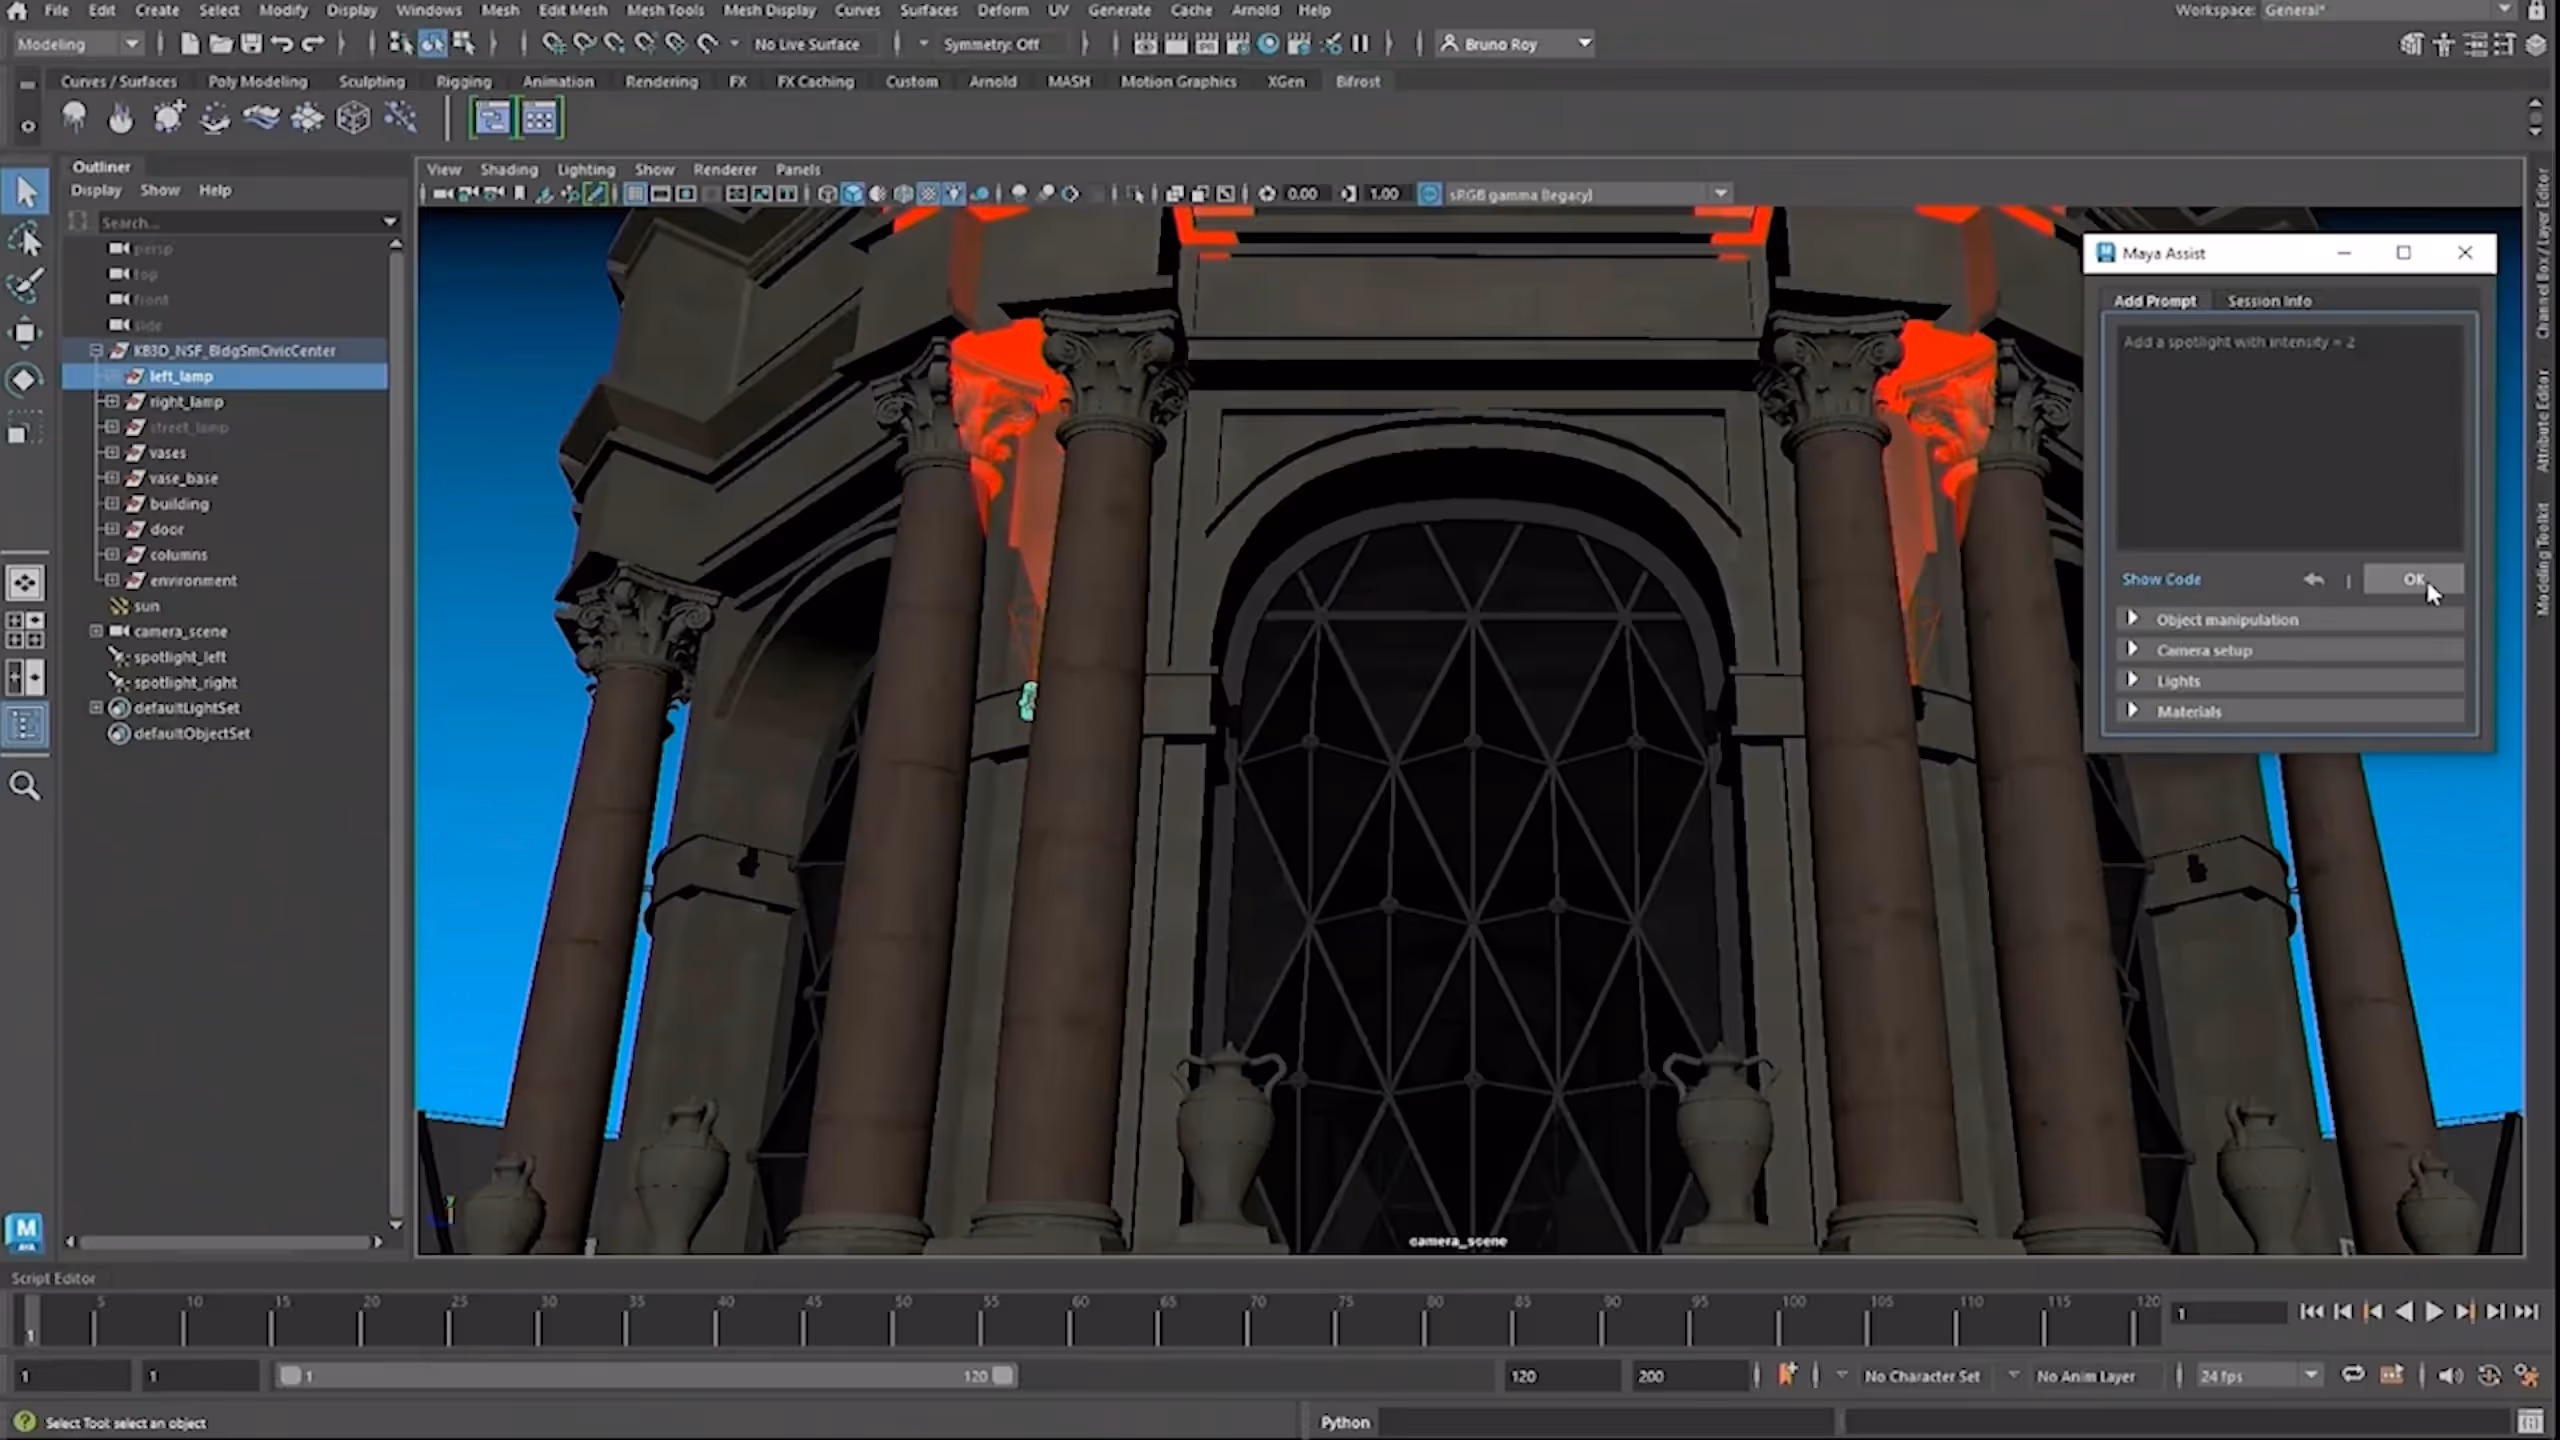The width and height of the screenshot is (2560, 1440).
Task: Expand the Object manipulation section
Action: [2226, 620]
